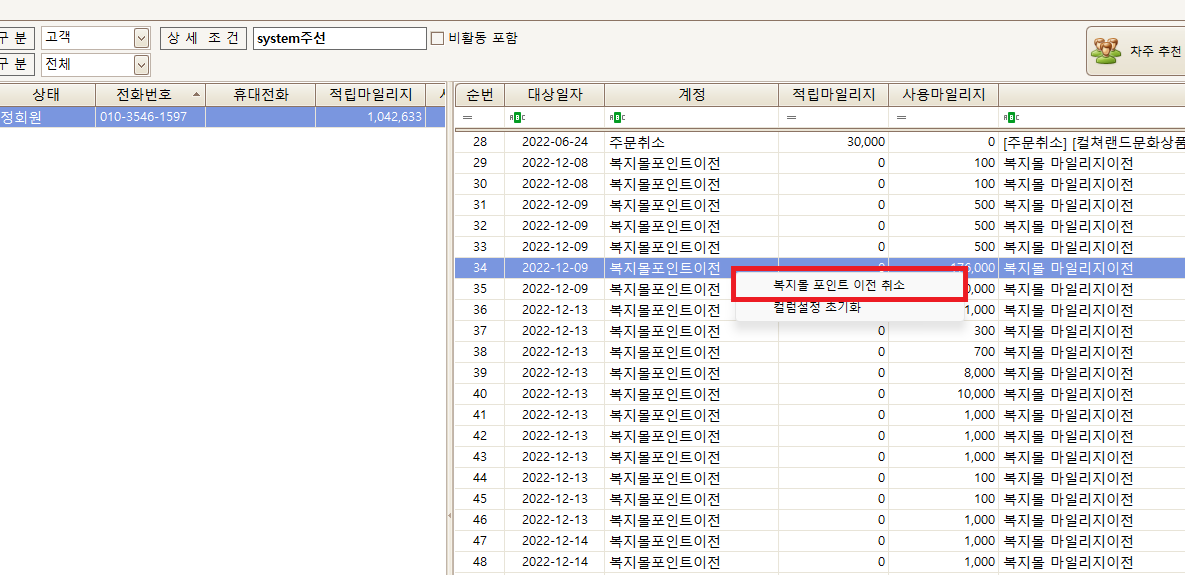The image size is (1185, 575).
Task: Click the people icon on 차주 추천 button
Action: 1107,51
